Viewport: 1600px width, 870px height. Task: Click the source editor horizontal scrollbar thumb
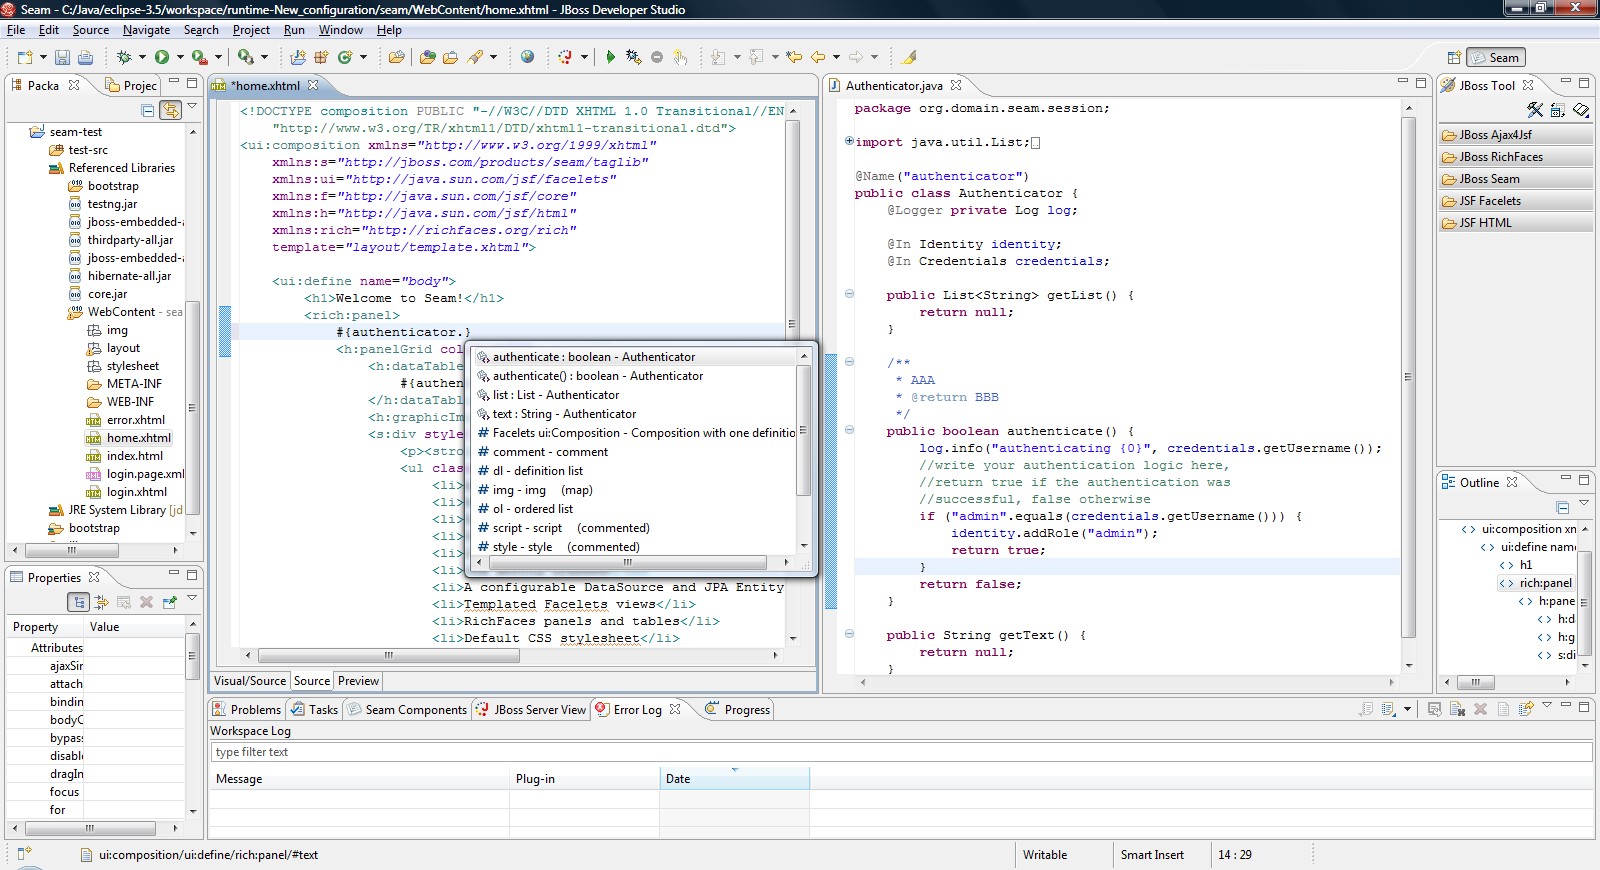388,656
